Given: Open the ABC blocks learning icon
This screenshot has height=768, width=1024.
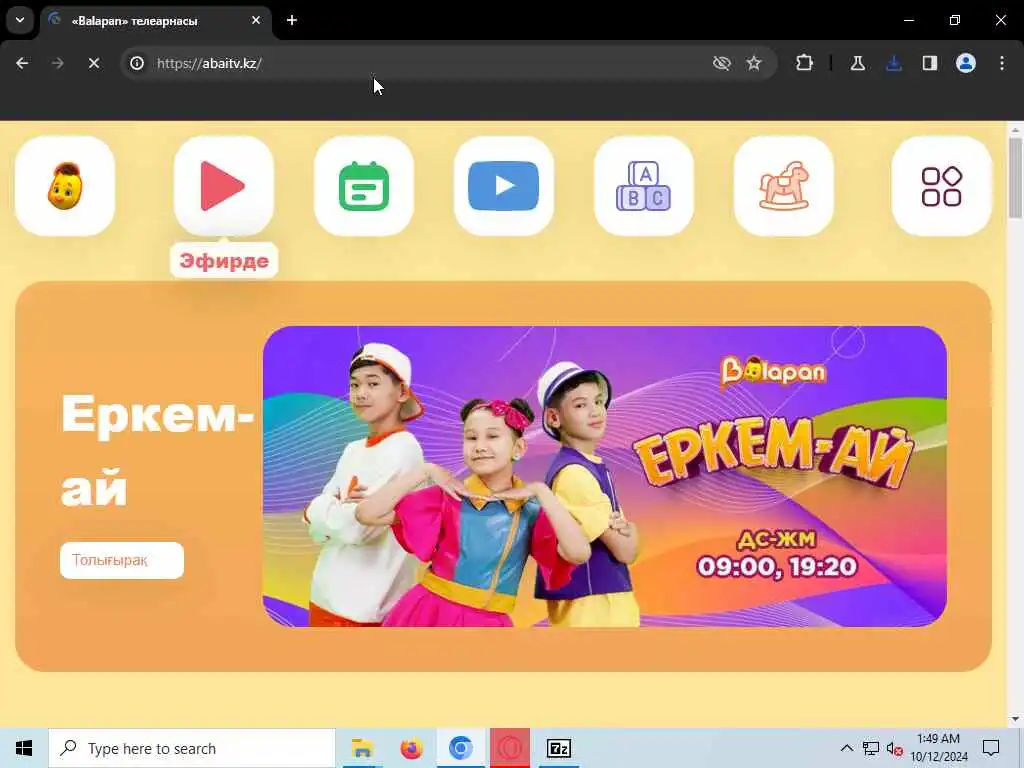Looking at the screenshot, I should (643, 186).
